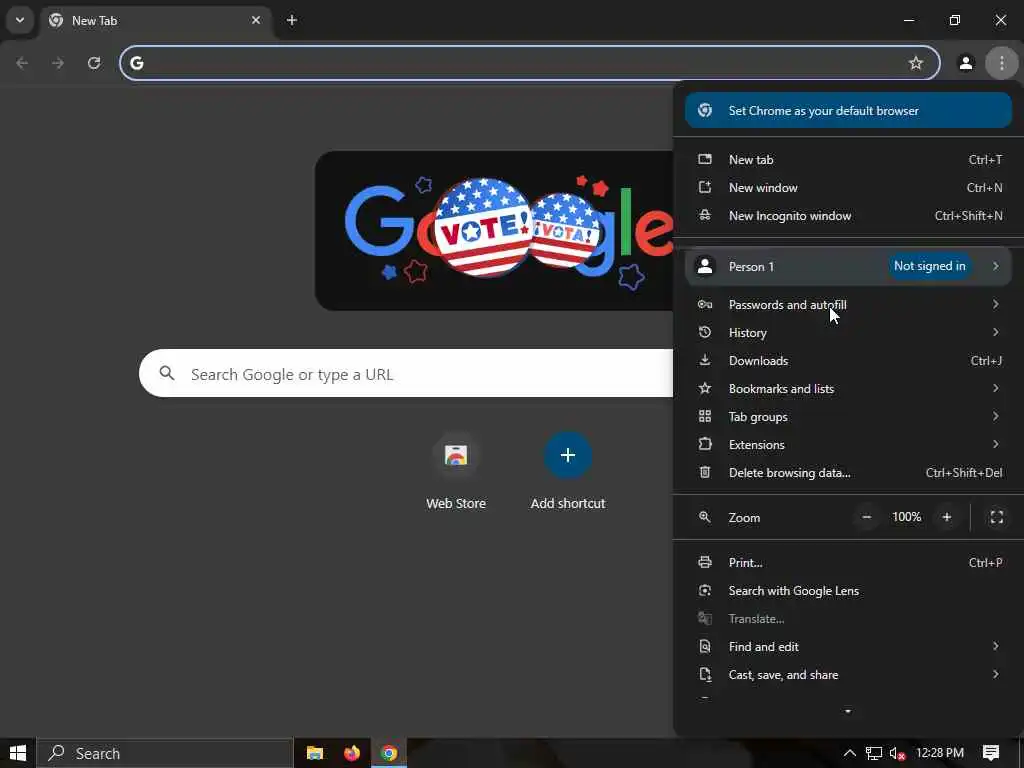Show hidden system tray icons
Viewport: 1024px width, 768px height.
coord(849,753)
